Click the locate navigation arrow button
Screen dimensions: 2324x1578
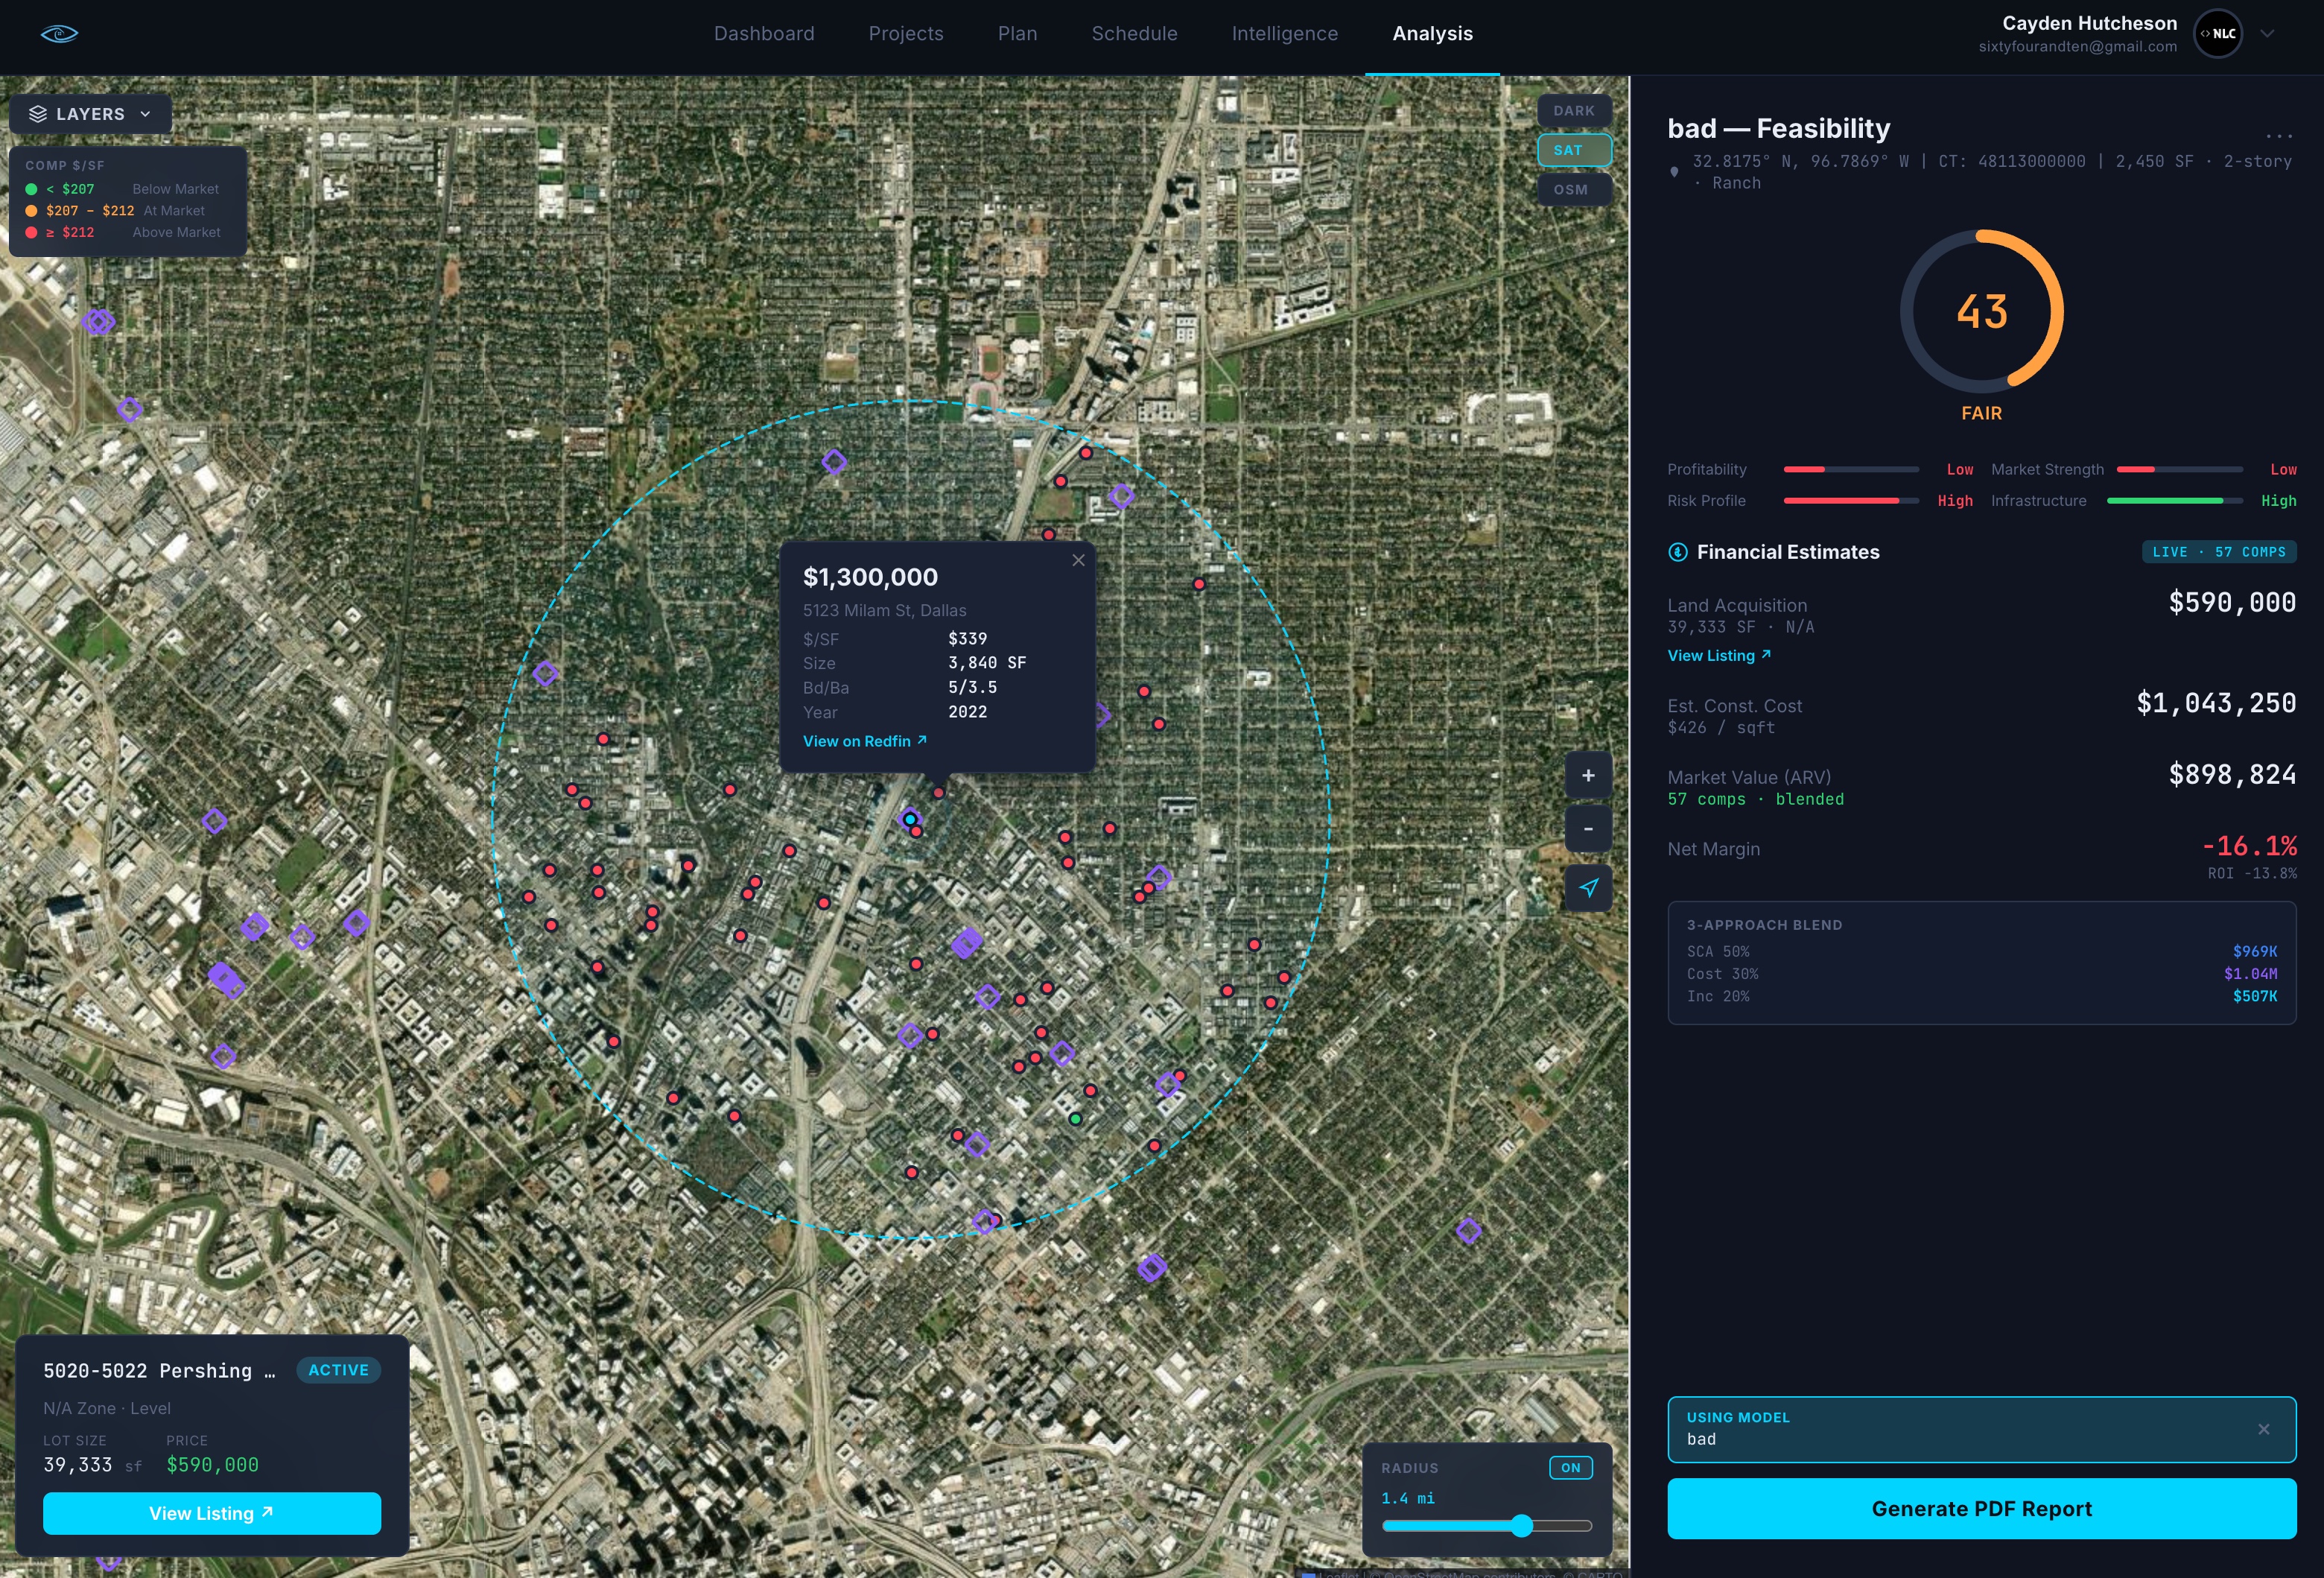pyautogui.click(x=1587, y=888)
